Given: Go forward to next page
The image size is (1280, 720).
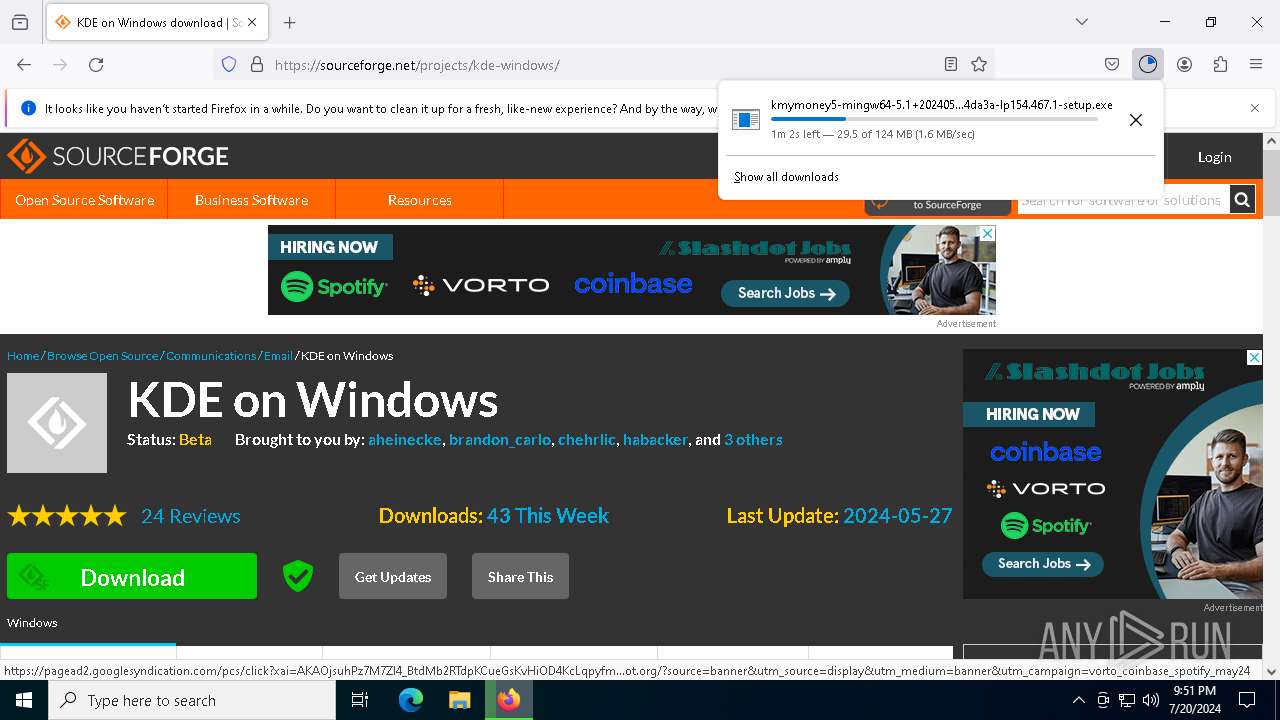Looking at the screenshot, I should pyautogui.click(x=60, y=64).
